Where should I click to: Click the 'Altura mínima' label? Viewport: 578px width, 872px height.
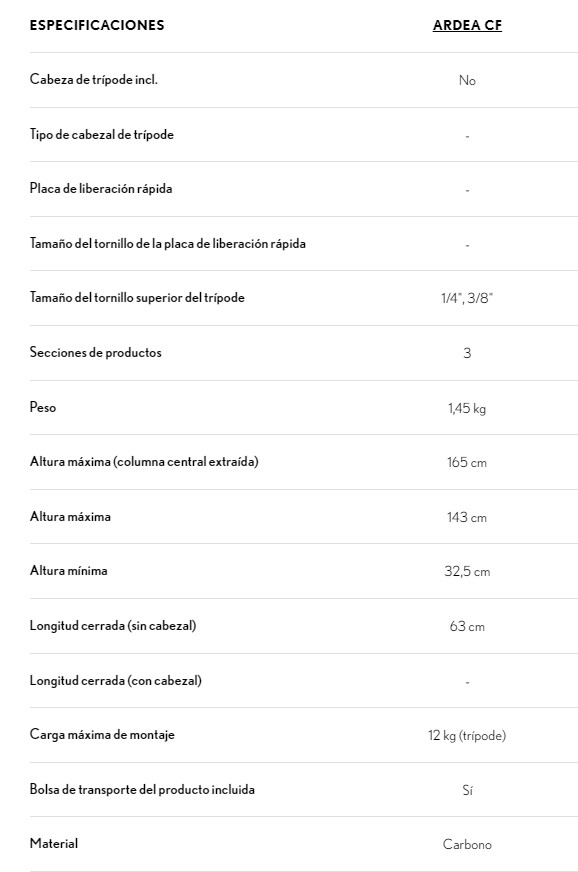[x=68, y=571]
